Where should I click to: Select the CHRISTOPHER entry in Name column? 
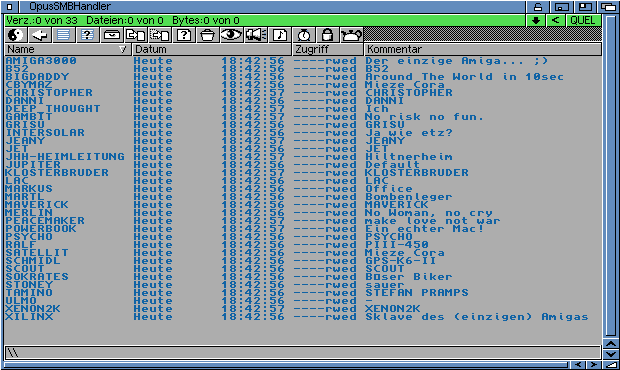49,92
